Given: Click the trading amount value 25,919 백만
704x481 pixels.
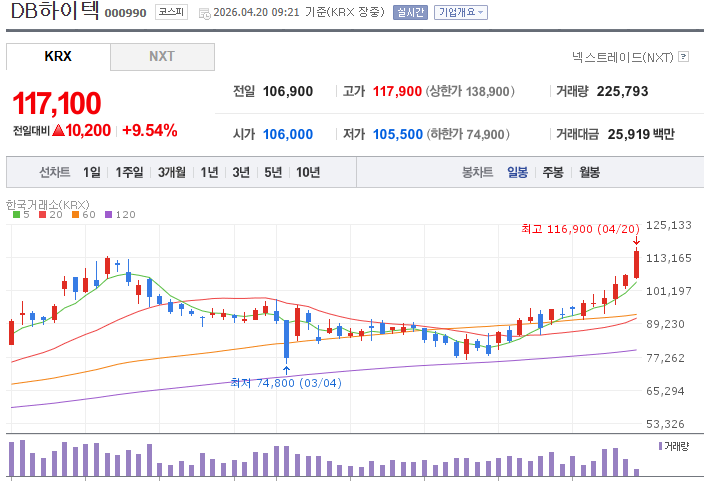Looking at the screenshot, I should click(641, 134).
